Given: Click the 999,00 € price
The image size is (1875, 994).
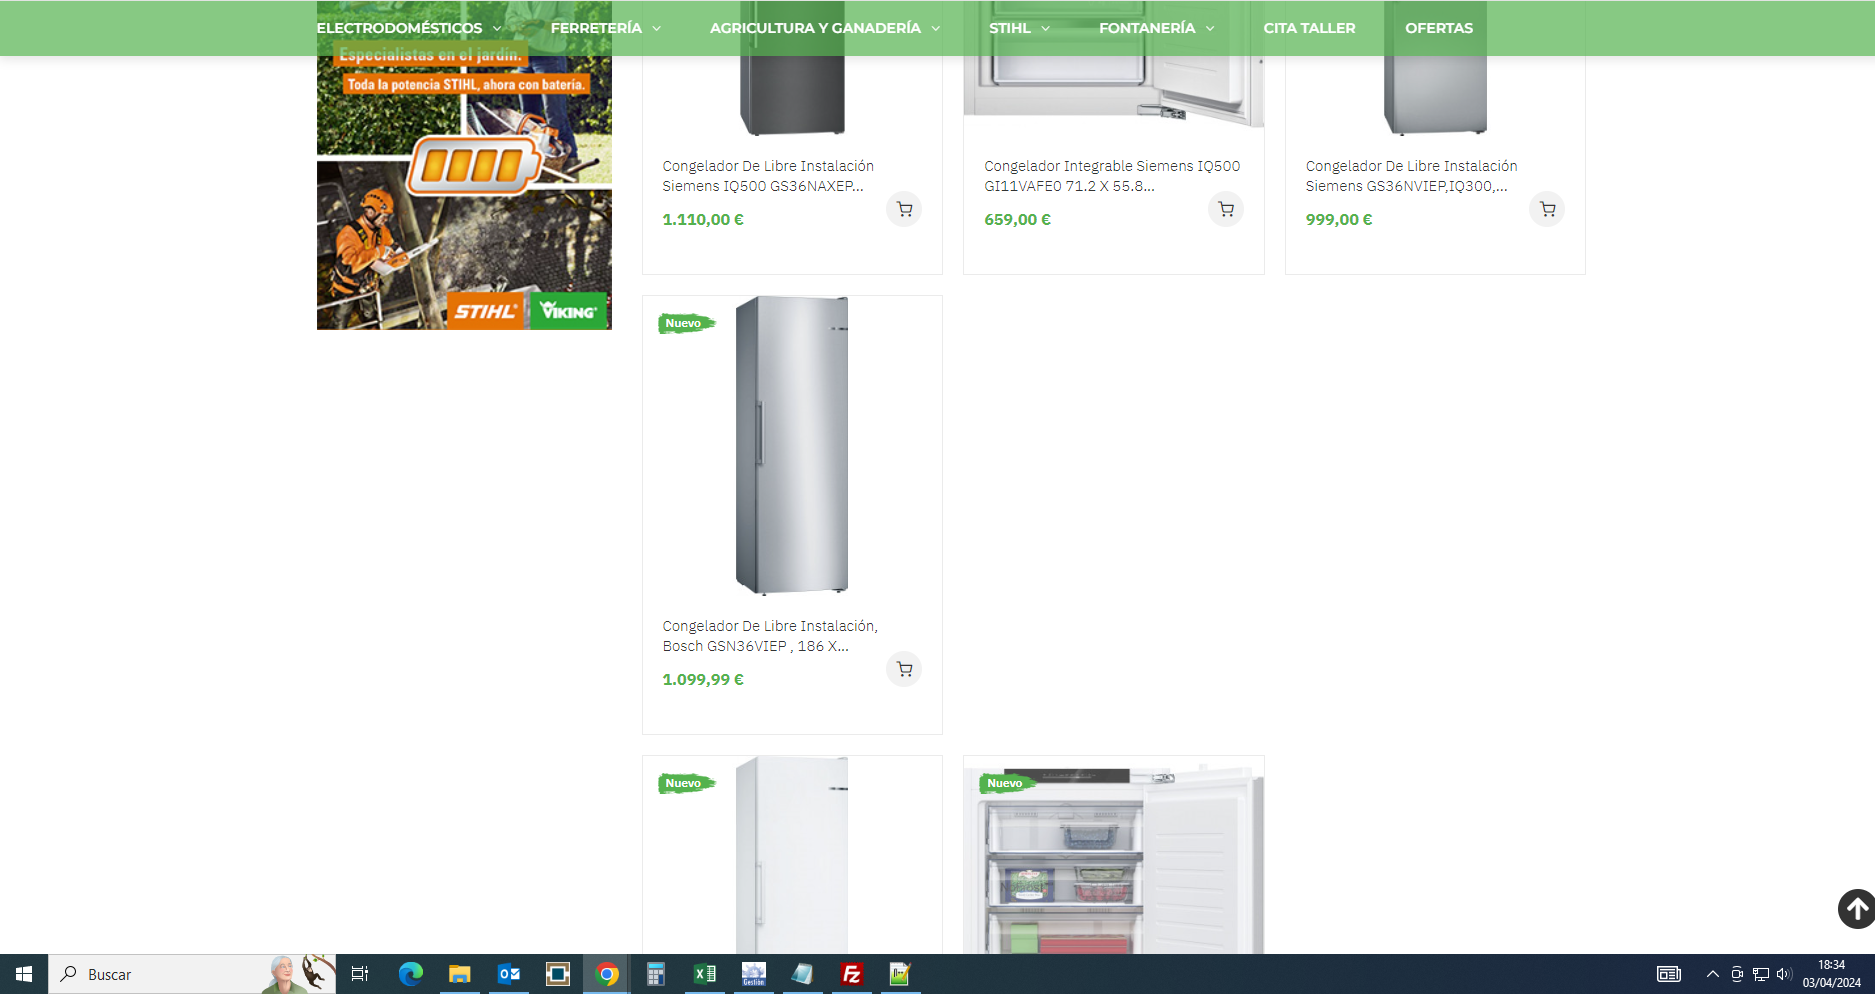Looking at the screenshot, I should pos(1339,220).
